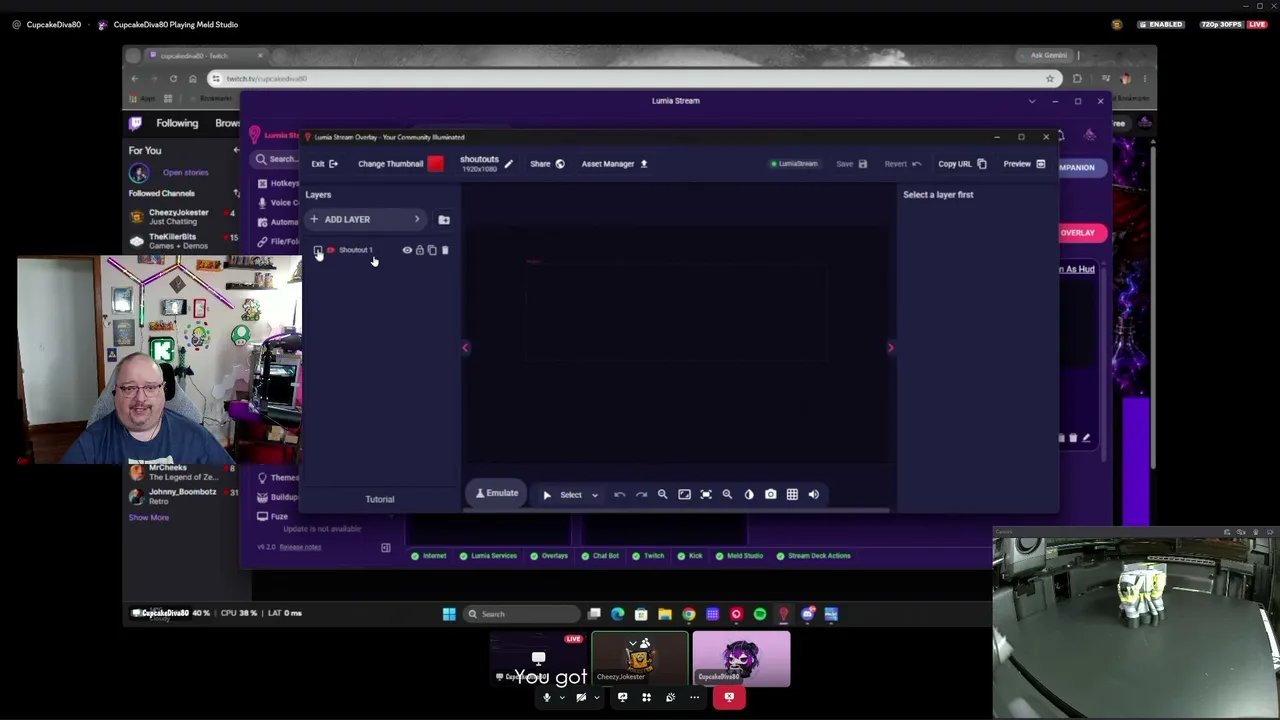Click the Twitch logo in the browser
Image resolution: width=1280 pixels, height=720 pixels.
click(135, 123)
